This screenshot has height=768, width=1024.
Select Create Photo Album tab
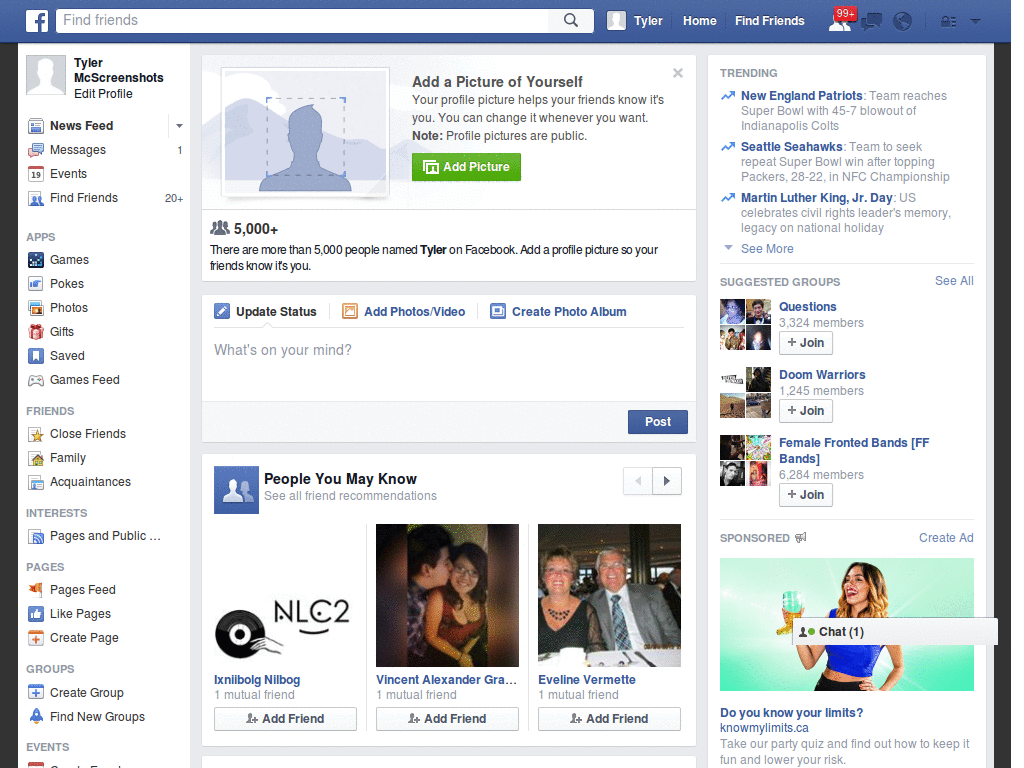click(x=559, y=312)
